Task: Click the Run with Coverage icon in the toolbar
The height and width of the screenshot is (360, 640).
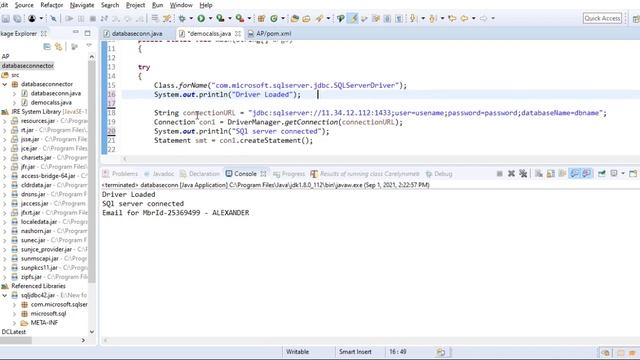Action: coord(220,18)
